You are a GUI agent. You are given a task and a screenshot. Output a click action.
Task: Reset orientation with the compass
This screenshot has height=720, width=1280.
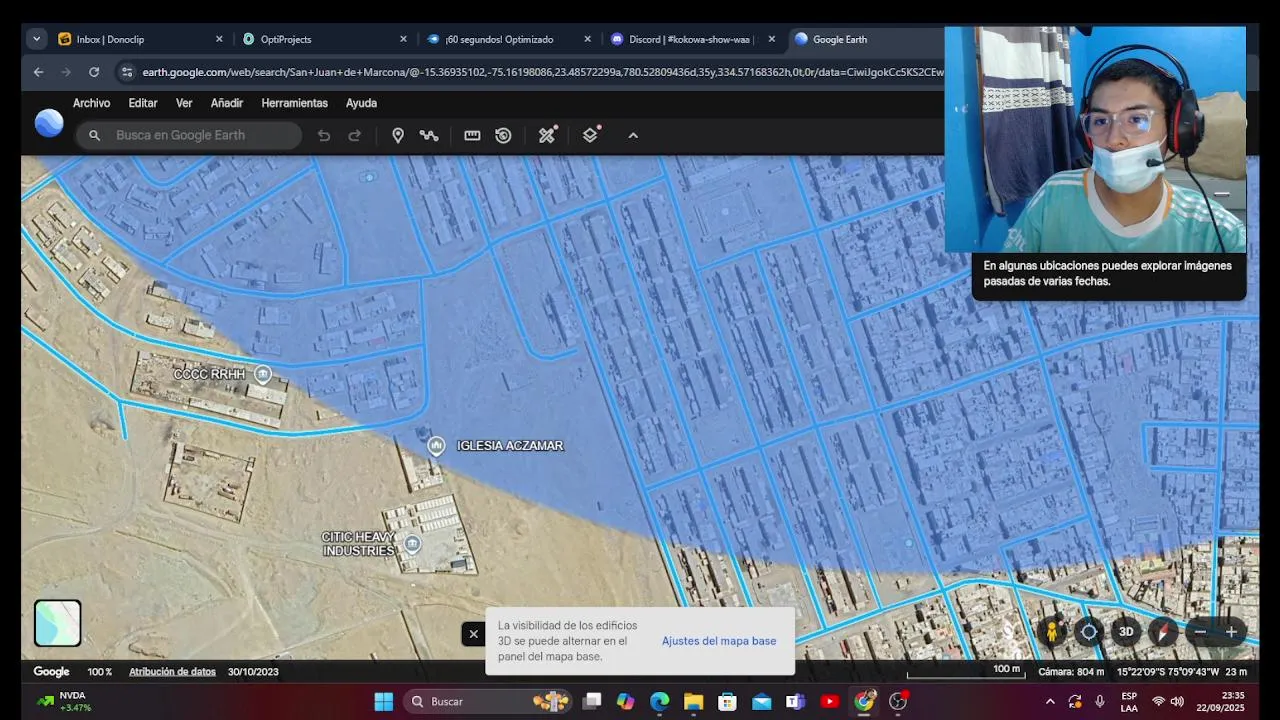coord(1162,632)
